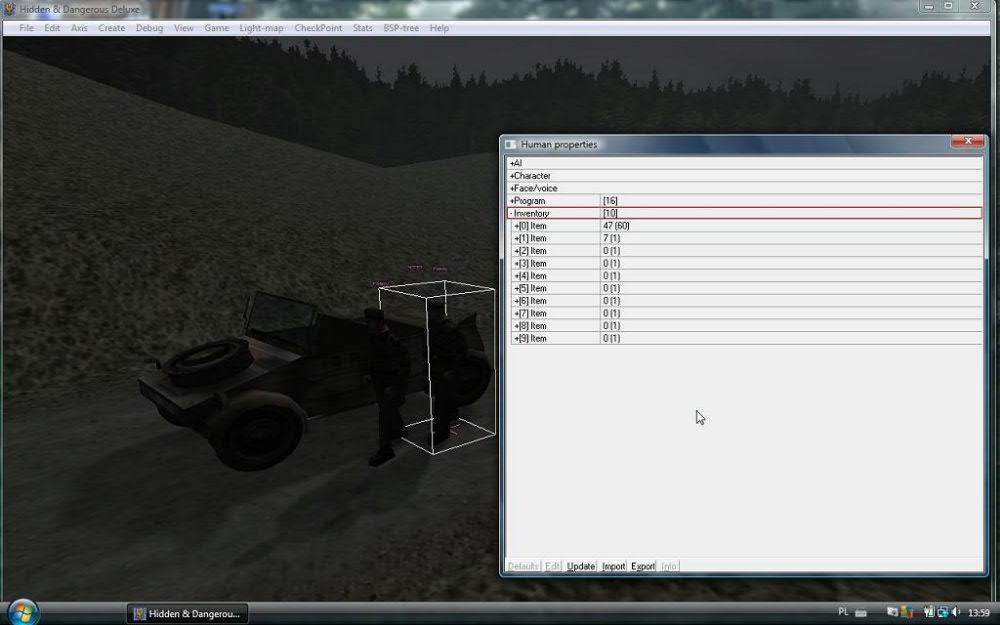Expand inventory [3] Item row
The image size is (1000, 625).
point(517,263)
